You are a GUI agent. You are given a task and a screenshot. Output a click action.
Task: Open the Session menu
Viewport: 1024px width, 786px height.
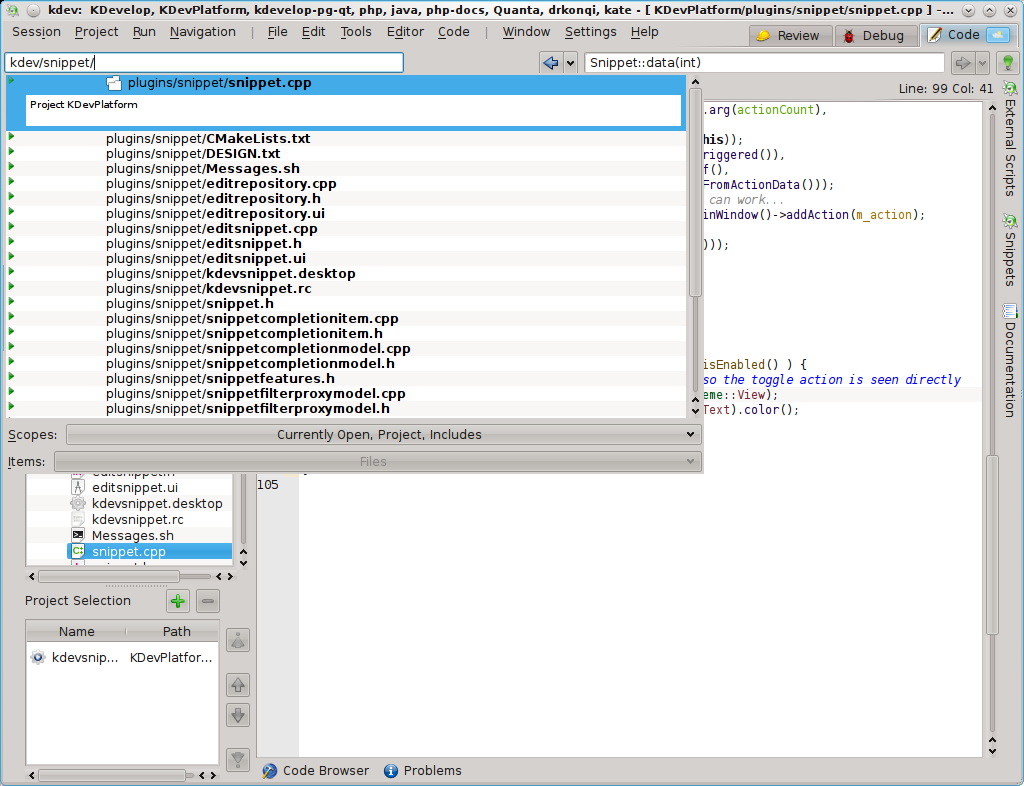(x=36, y=32)
